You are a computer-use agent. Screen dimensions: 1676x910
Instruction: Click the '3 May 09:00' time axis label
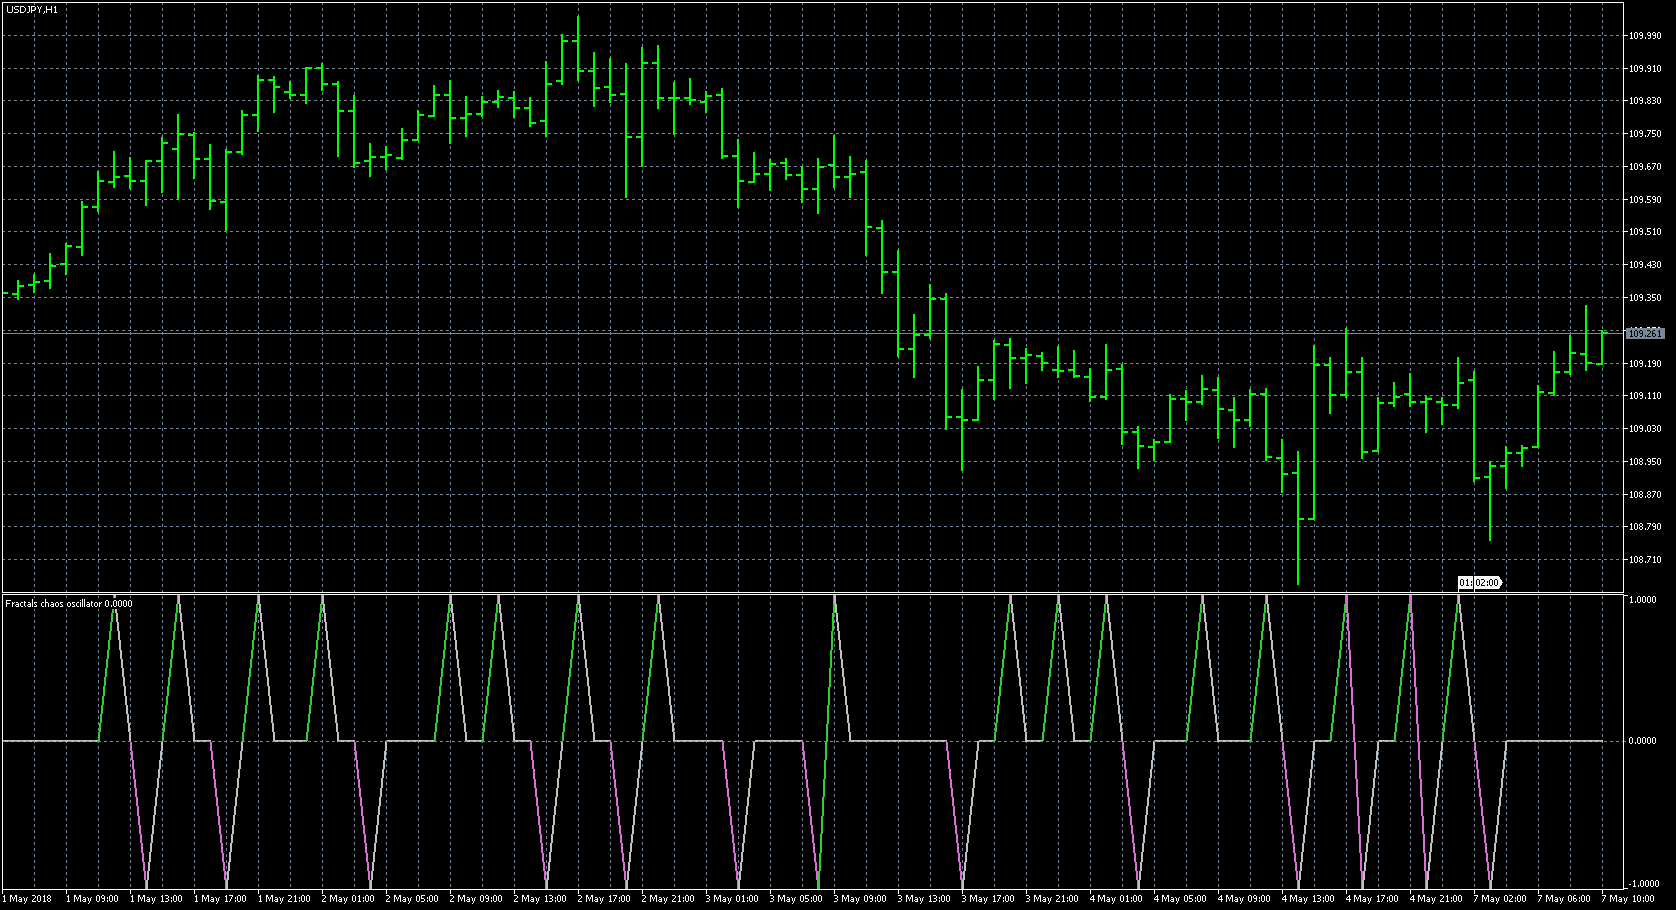click(x=860, y=899)
